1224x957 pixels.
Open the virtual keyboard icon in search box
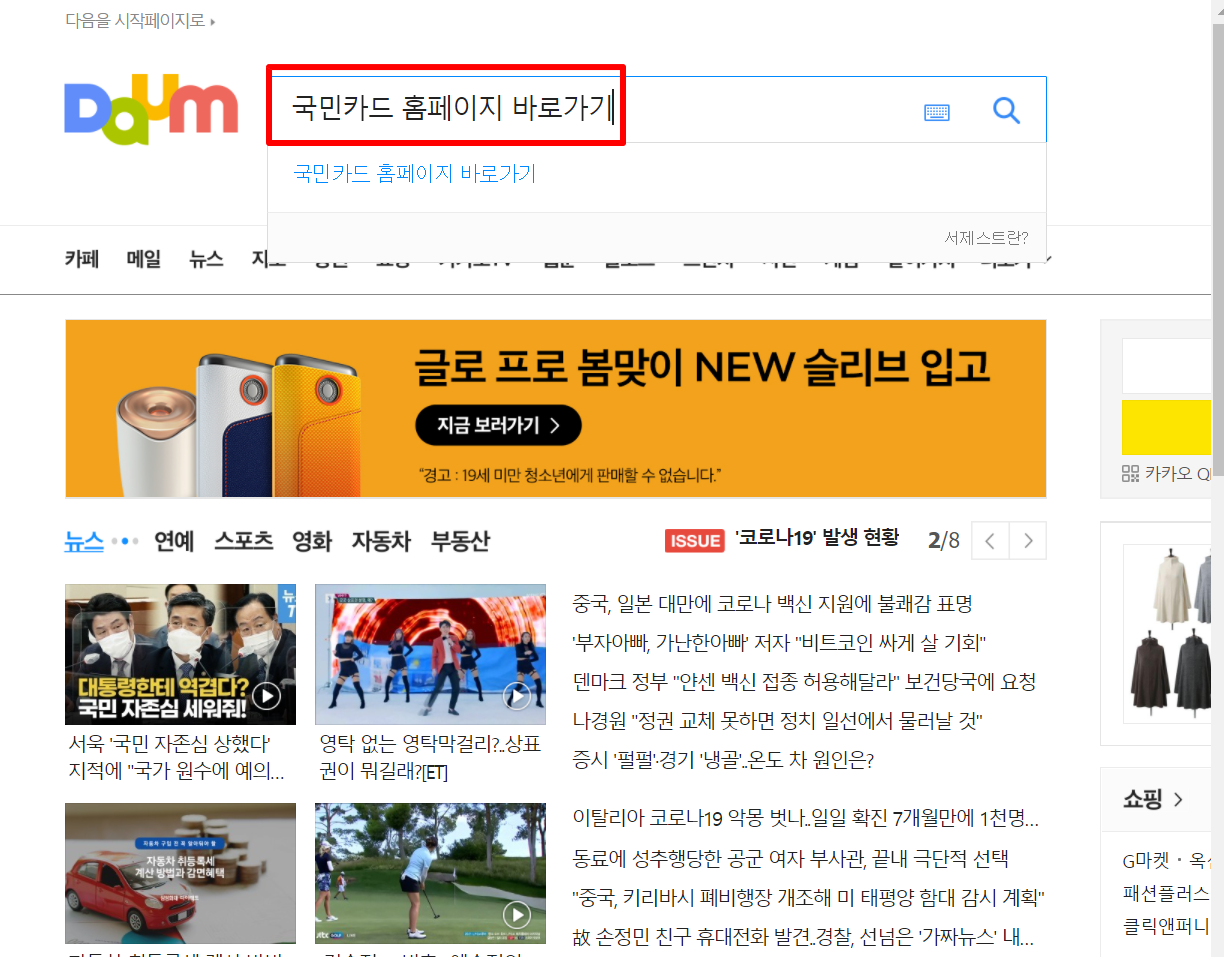937,112
